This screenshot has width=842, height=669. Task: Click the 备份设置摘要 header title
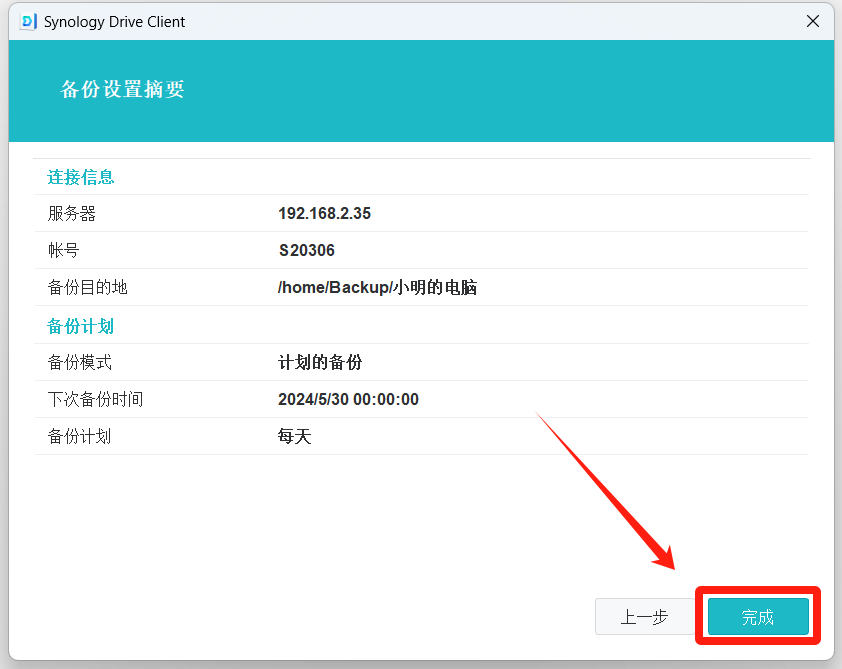(x=123, y=89)
